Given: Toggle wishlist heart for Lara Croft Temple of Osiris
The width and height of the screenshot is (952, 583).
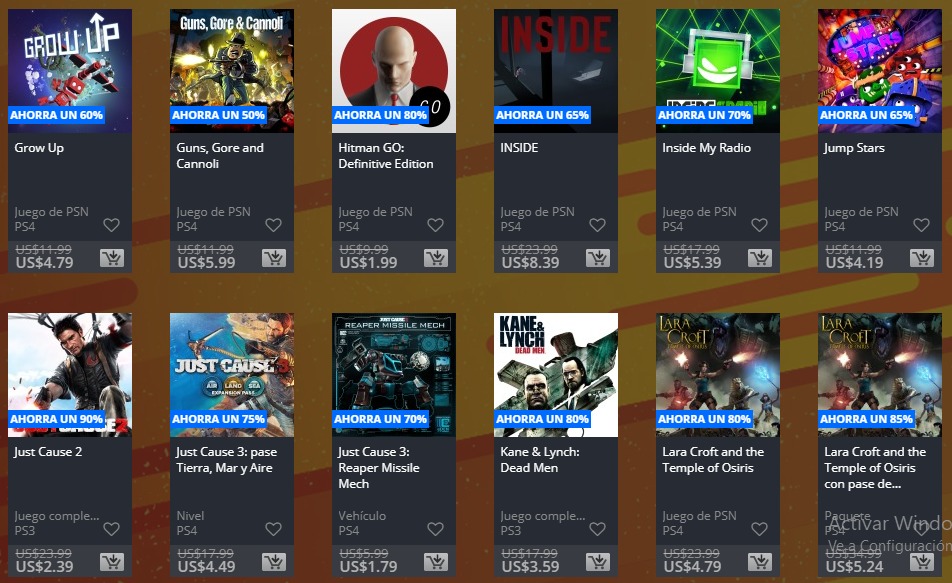Looking at the screenshot, I should pos(760,529).
